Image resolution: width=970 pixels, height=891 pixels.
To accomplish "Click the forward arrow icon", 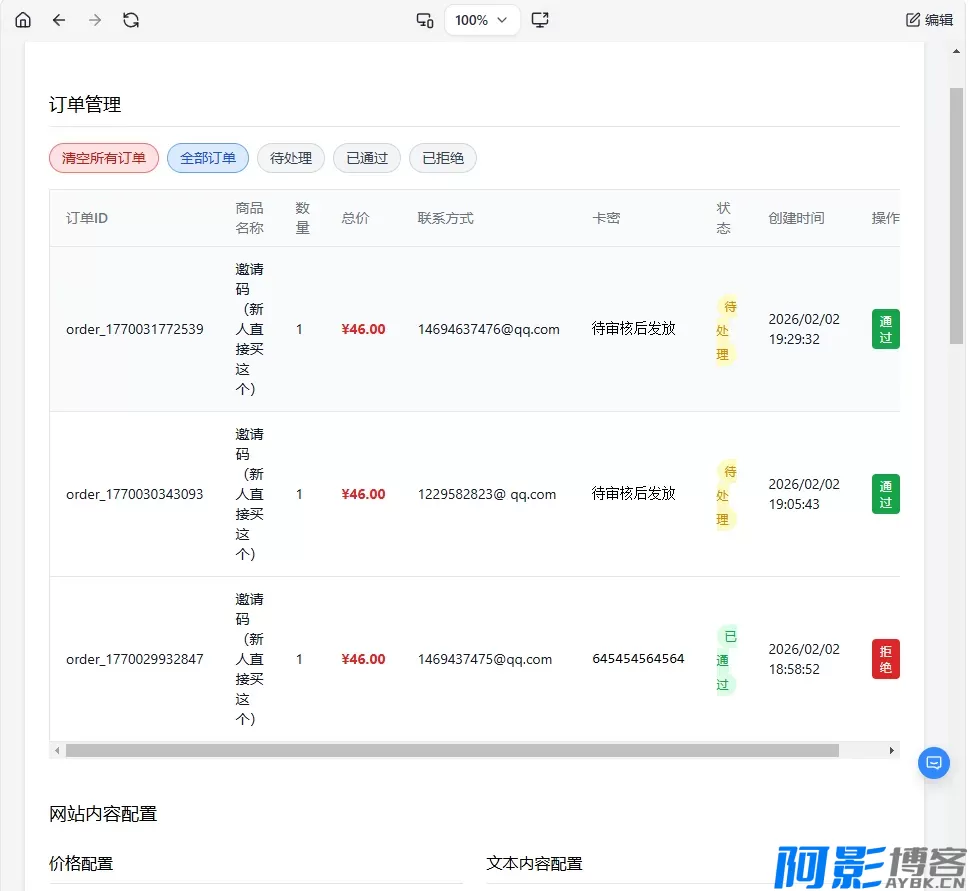I will (95, 20).
